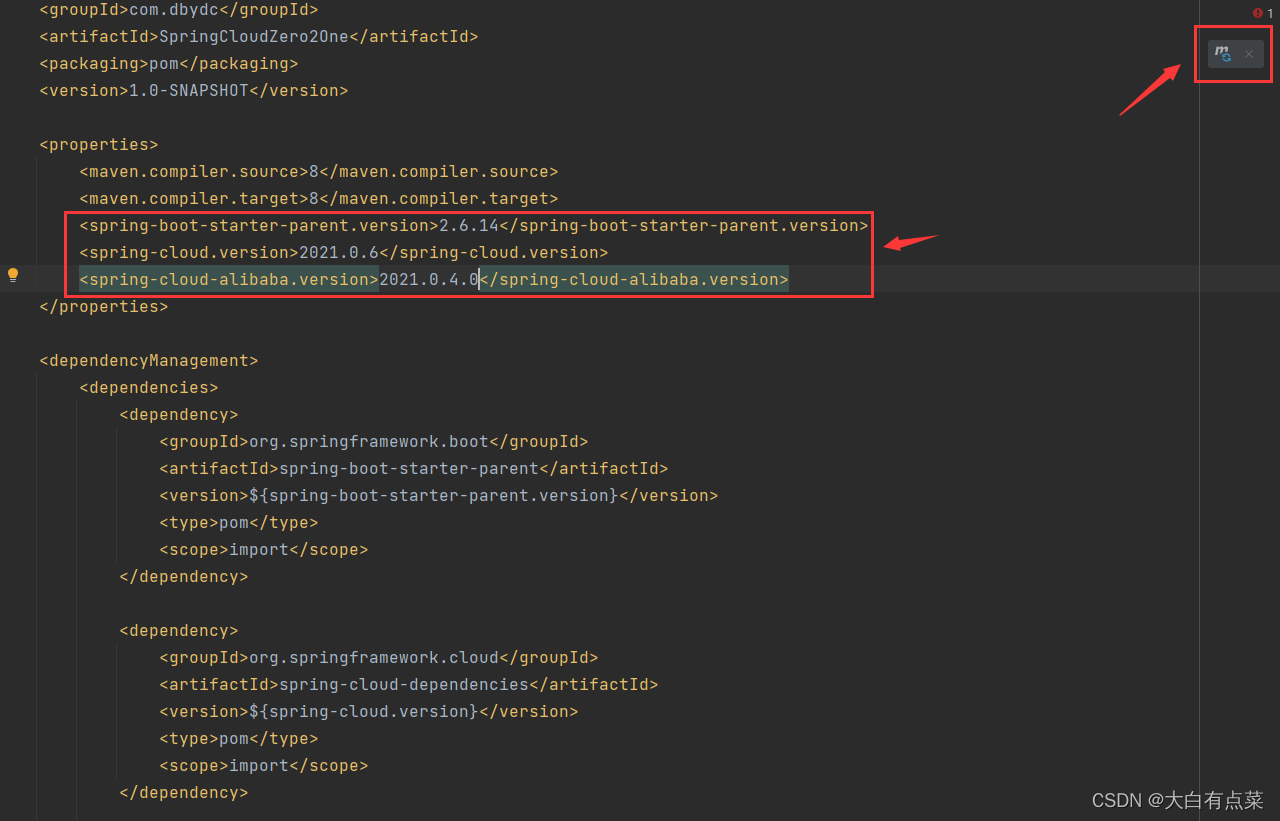Click the ${spring-cloud.version} version line
This screenshot has width=1280, height=821.
[x=369, y=712]
